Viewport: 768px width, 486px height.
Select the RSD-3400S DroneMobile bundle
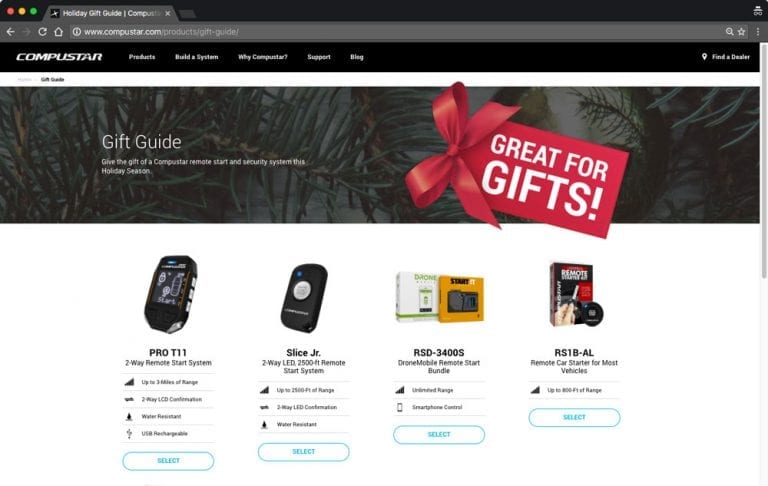[x=439, y=435]
